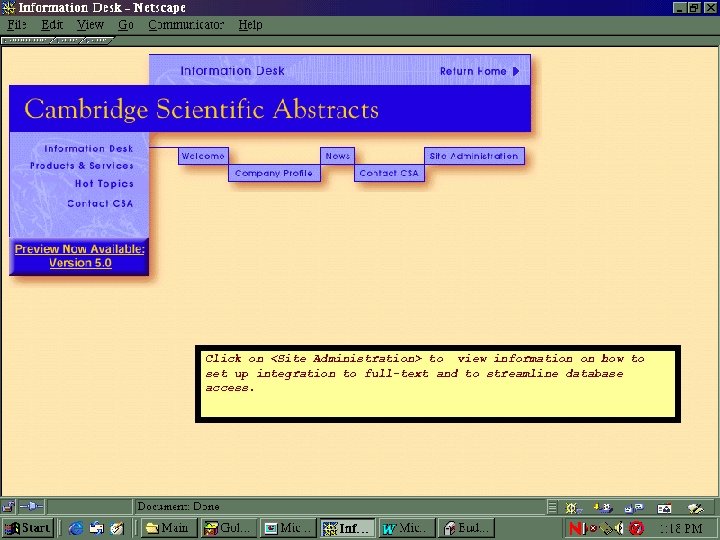Click the security lock icon in status bar
Screen dimensions: 720x540
click(x=8, y=506)
